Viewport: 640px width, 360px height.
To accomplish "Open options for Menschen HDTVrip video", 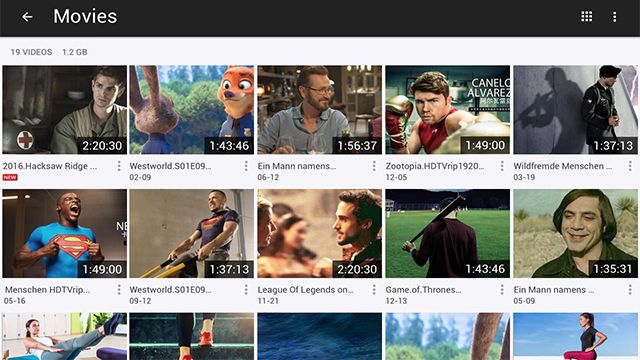I will tap(119, 289).
